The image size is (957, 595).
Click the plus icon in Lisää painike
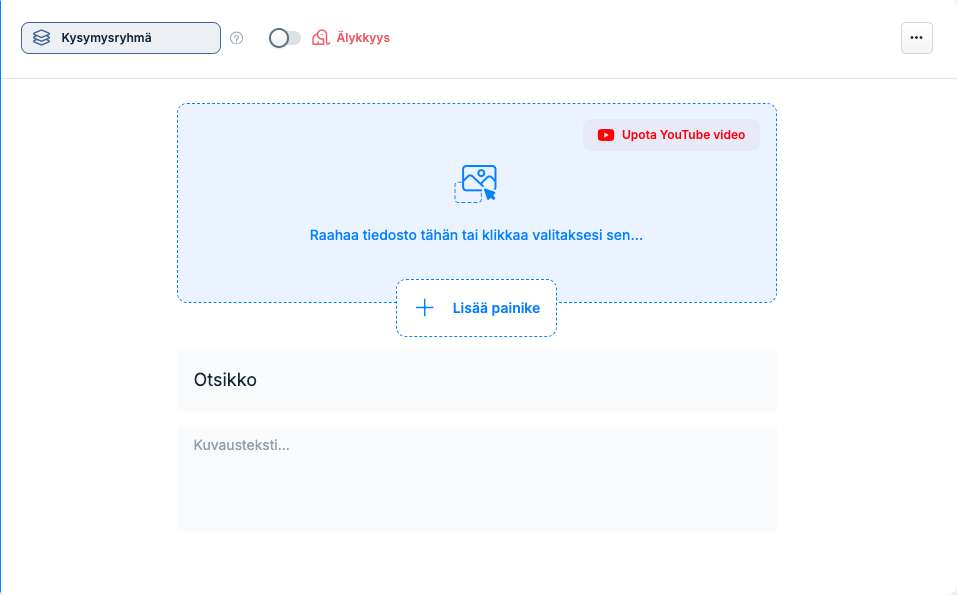(x=425, y=308)
